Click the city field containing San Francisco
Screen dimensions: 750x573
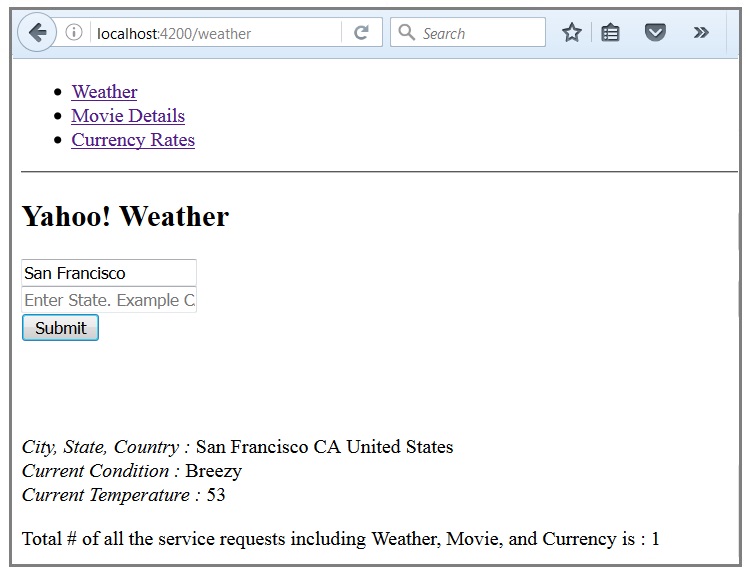coord(109,273)
